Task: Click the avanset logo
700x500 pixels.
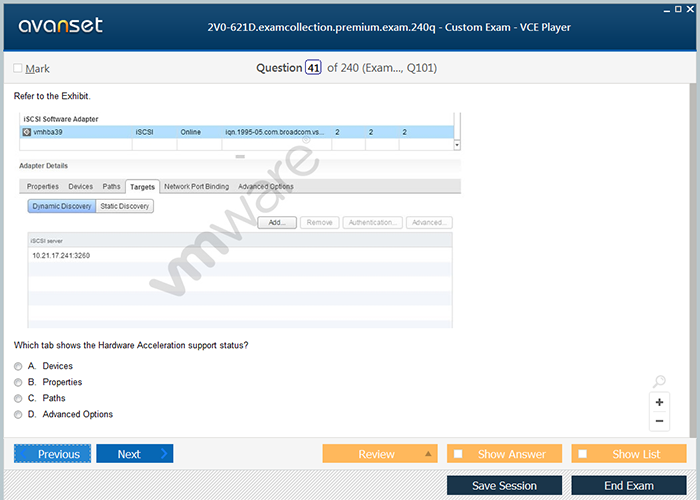Action: pos(58,26)
